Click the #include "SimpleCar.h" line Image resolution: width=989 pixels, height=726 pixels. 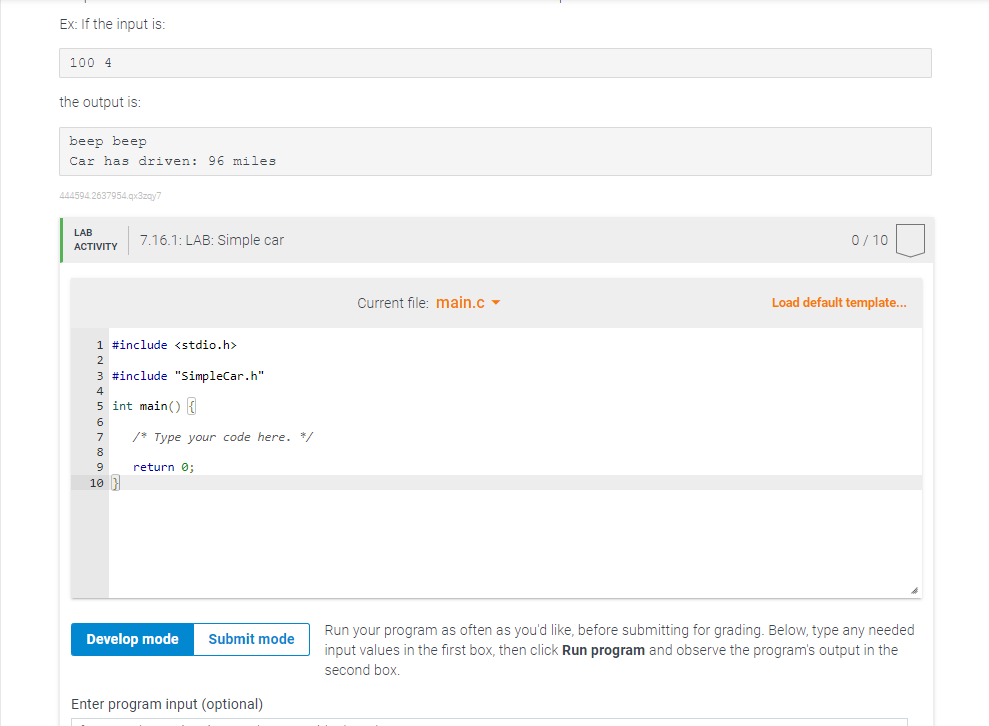click(x=188, y=376)
